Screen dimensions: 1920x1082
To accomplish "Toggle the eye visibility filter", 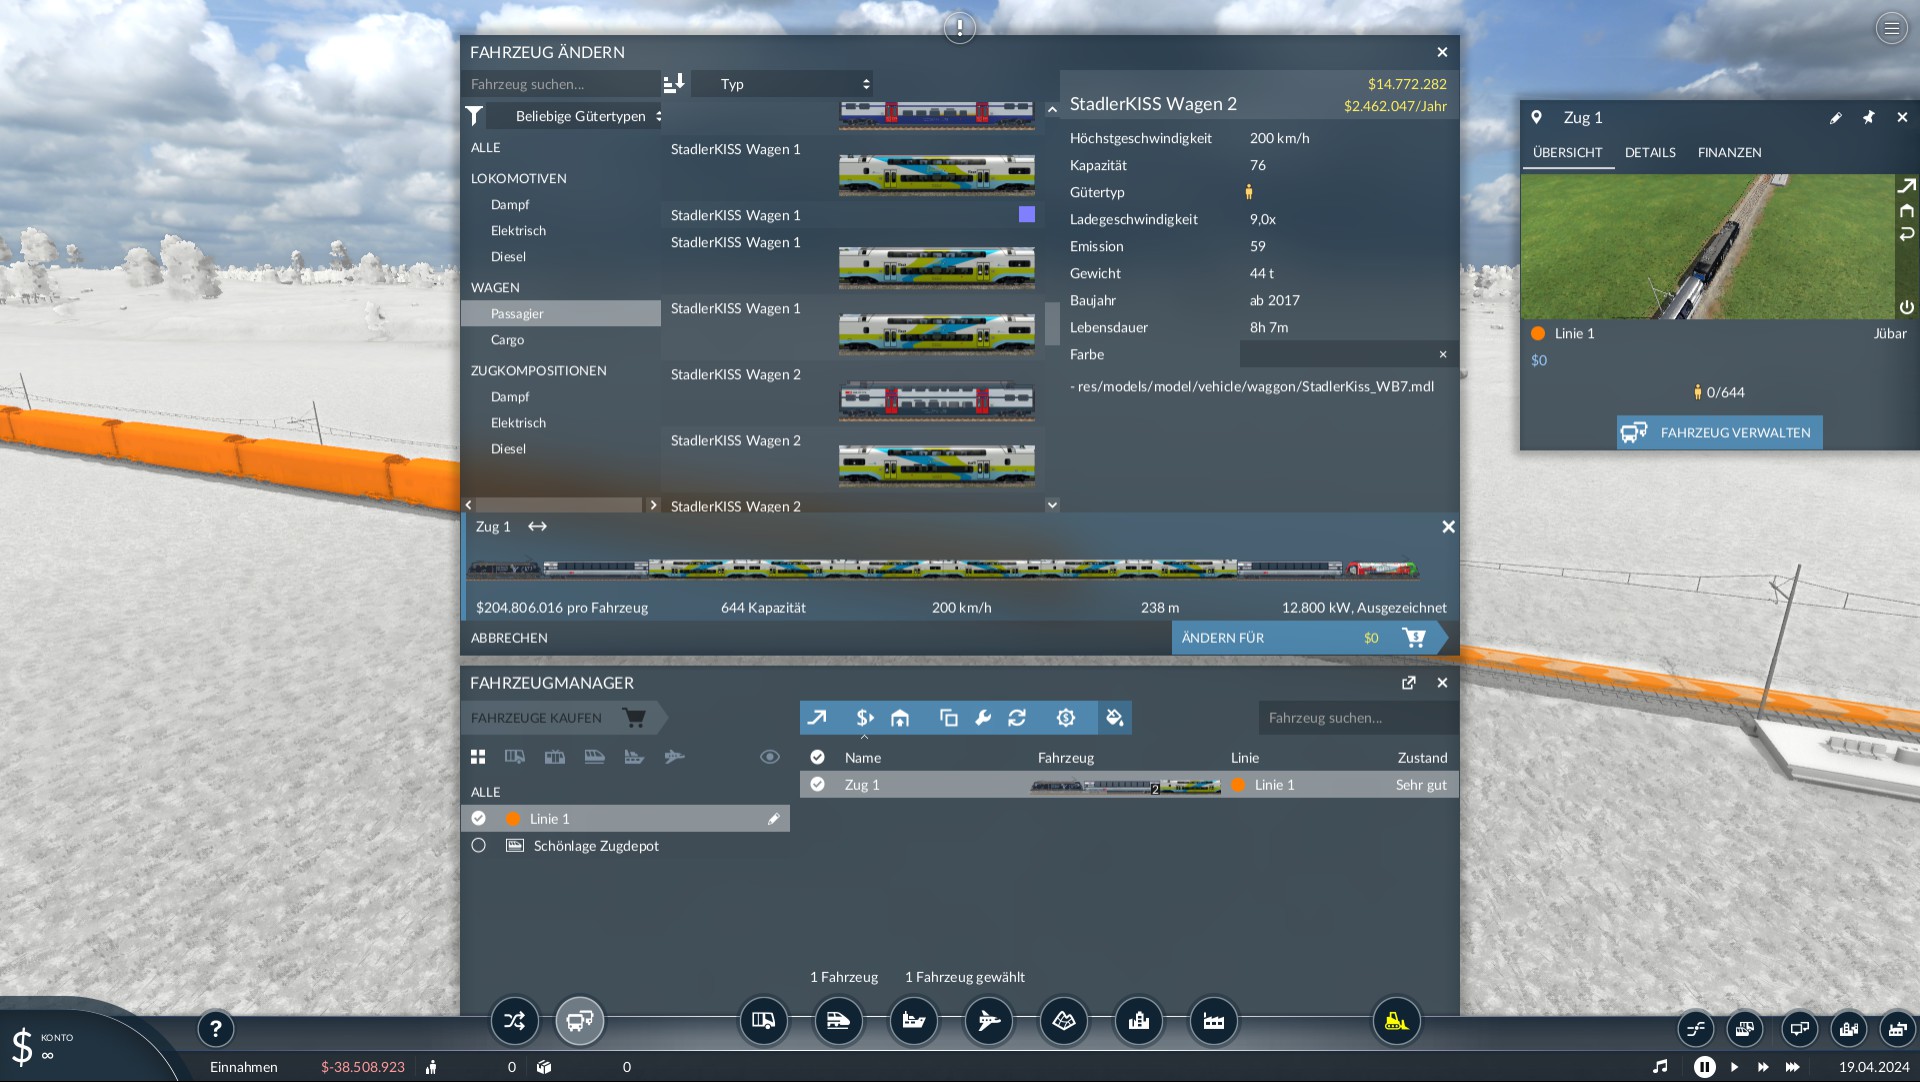I will 769,757.
